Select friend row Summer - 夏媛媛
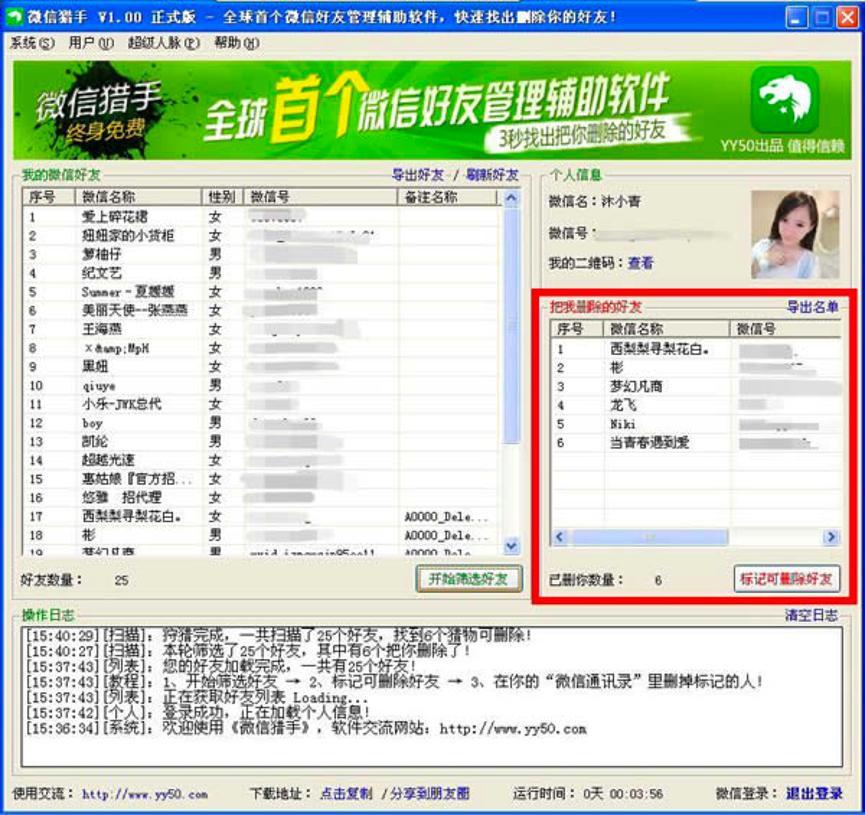Screen dimensions: 865x815 pos(261,292)
